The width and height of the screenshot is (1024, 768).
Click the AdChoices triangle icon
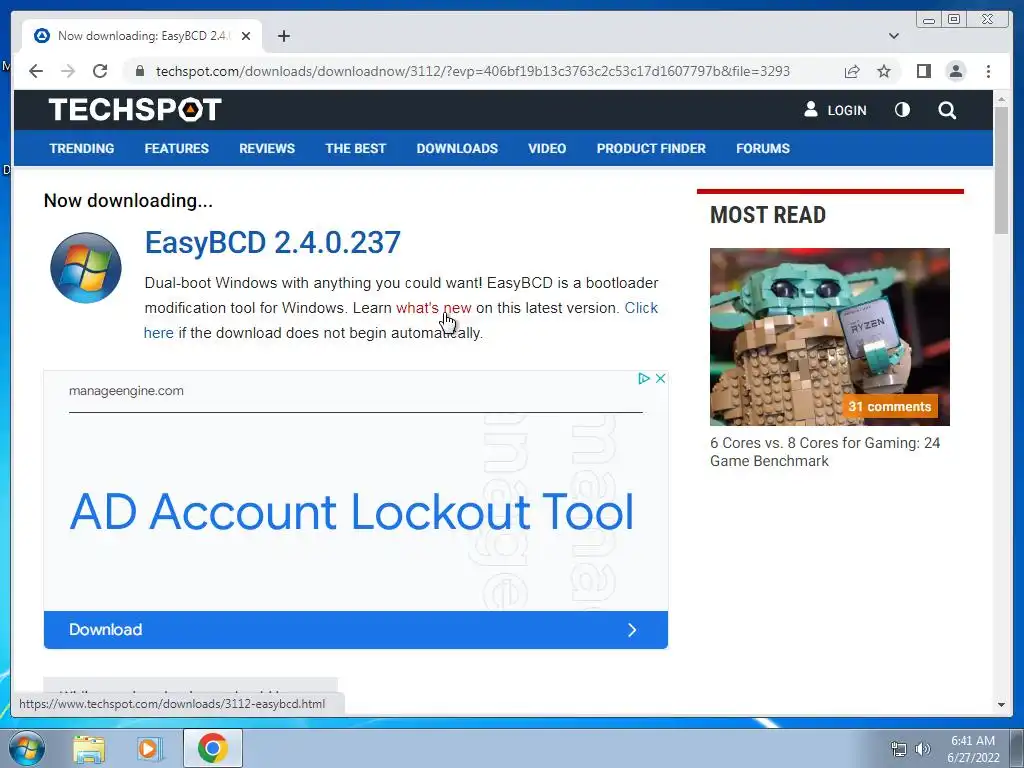pos(643,378)
